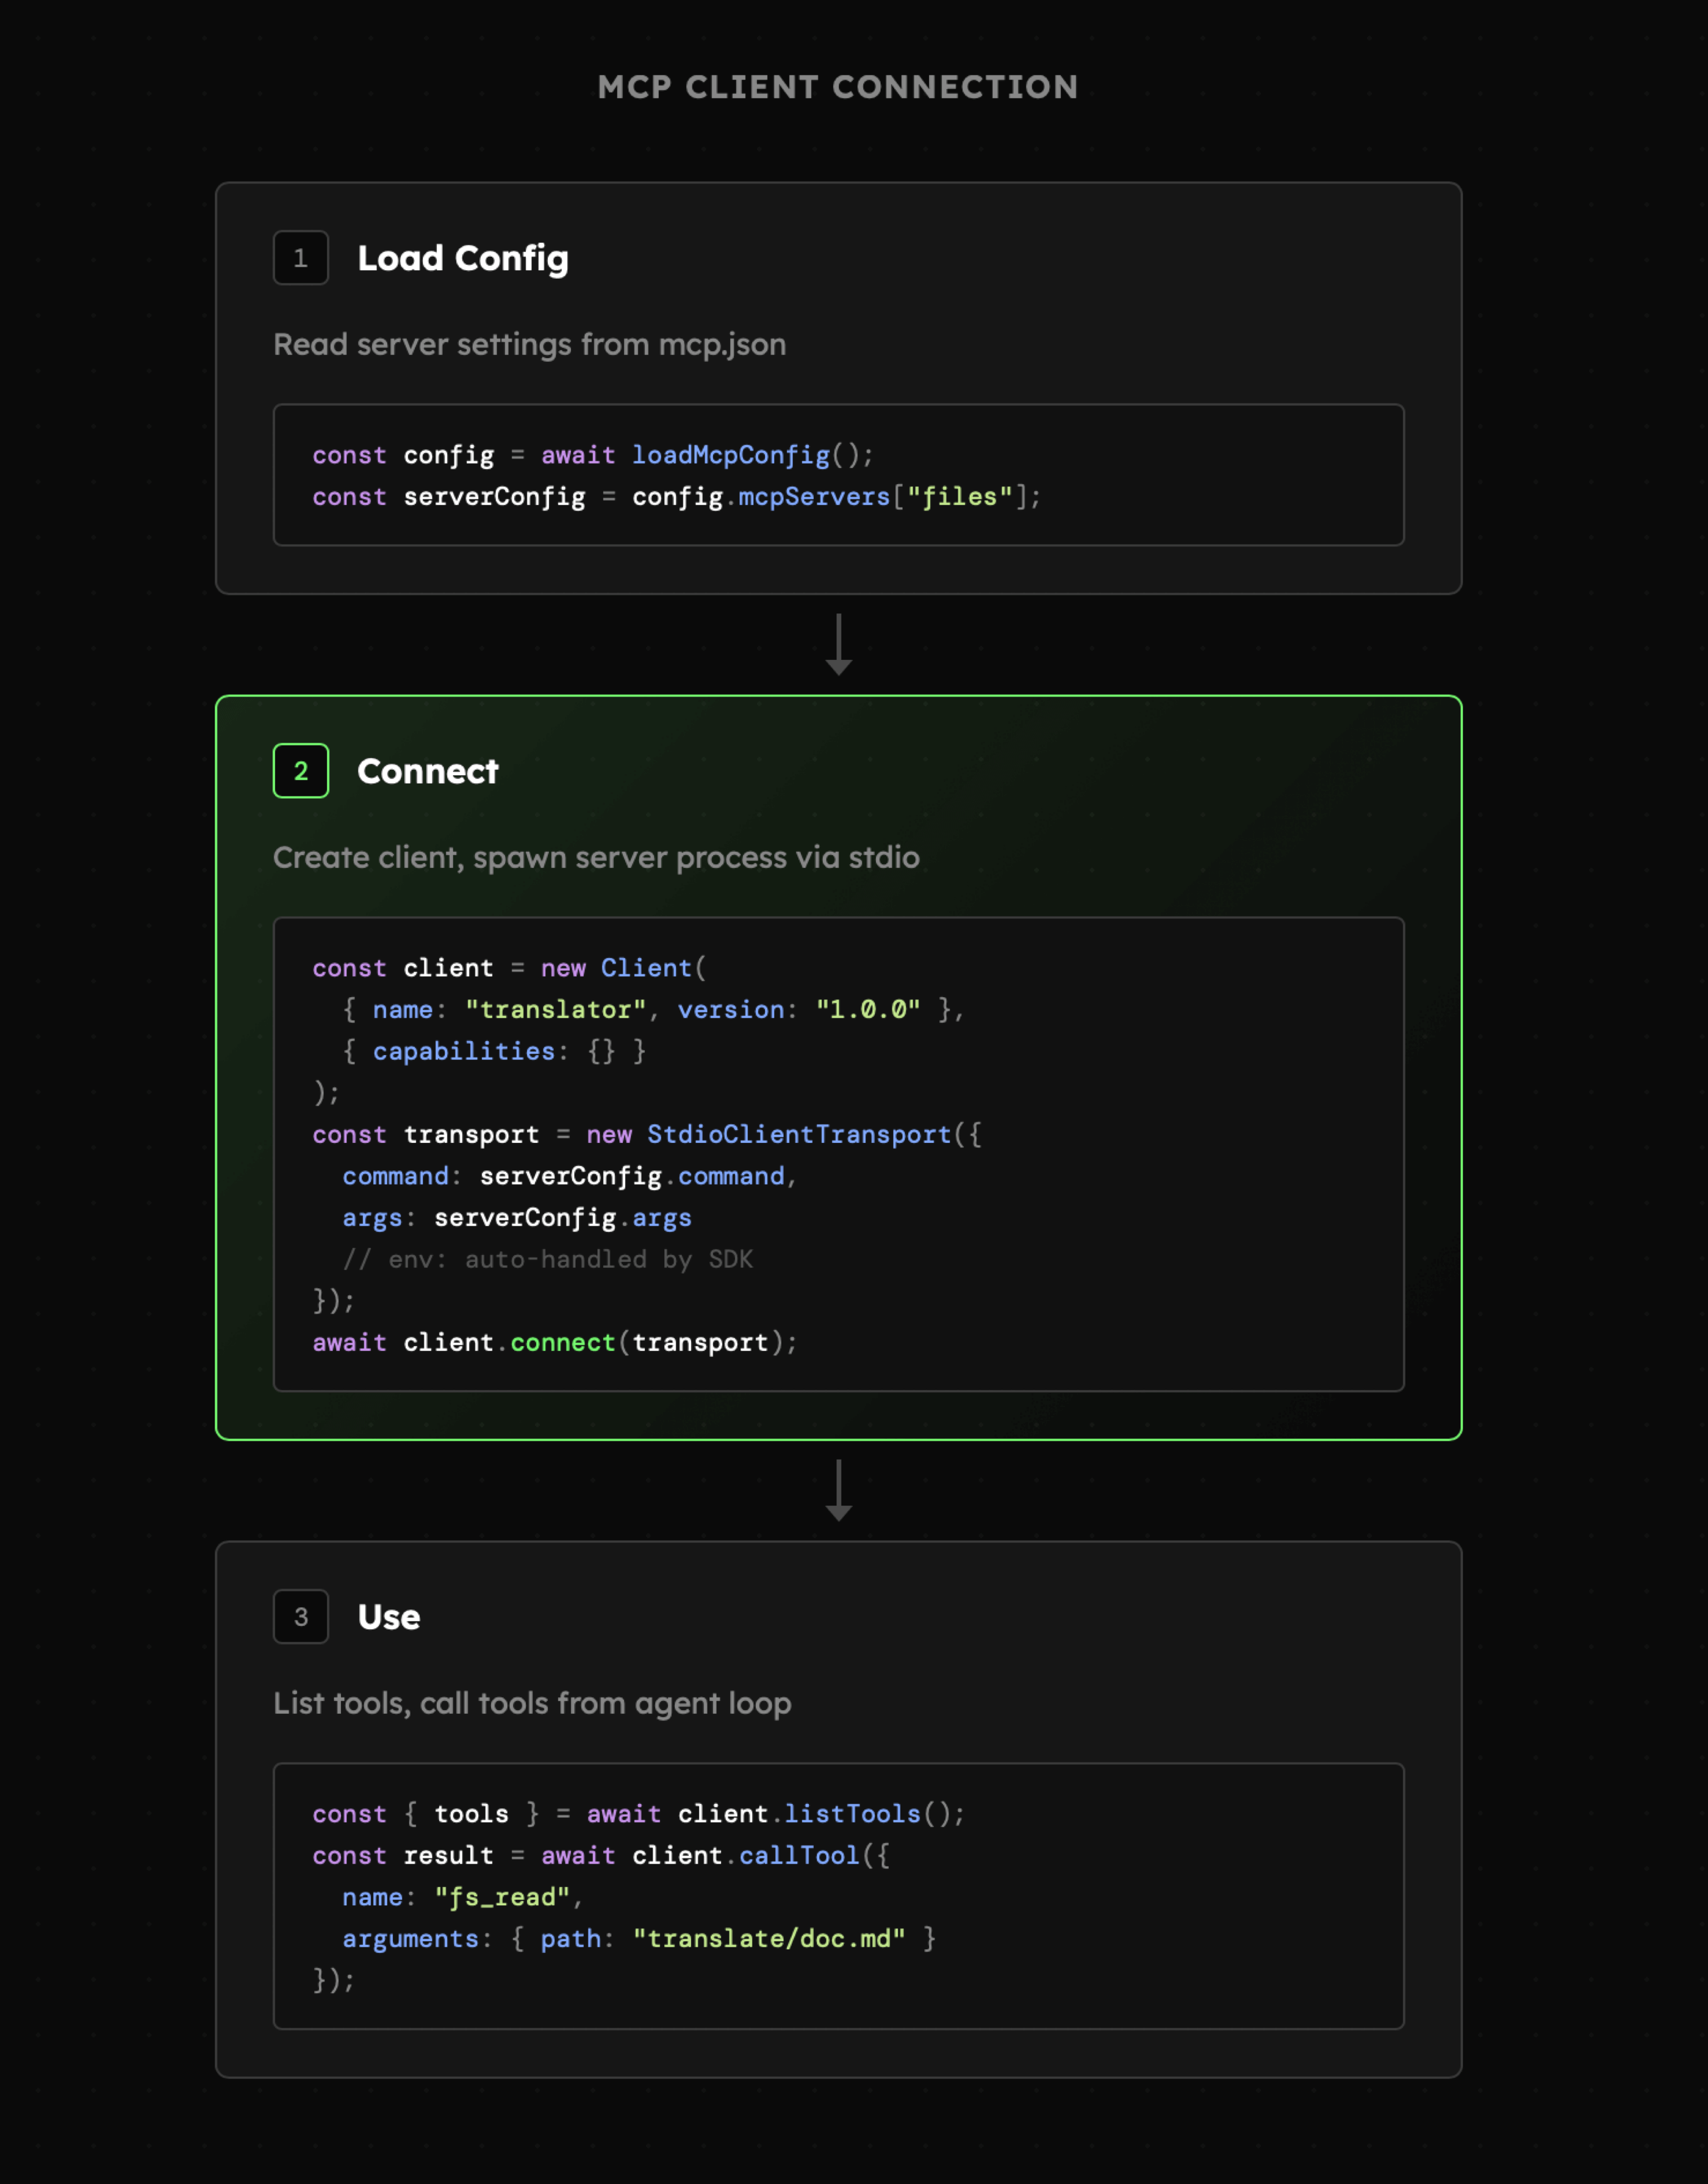Image resolution: width=1708 pixels, height=2184 pixels.
Task: Click the "files" string in the config code
Action: point(959,497)
